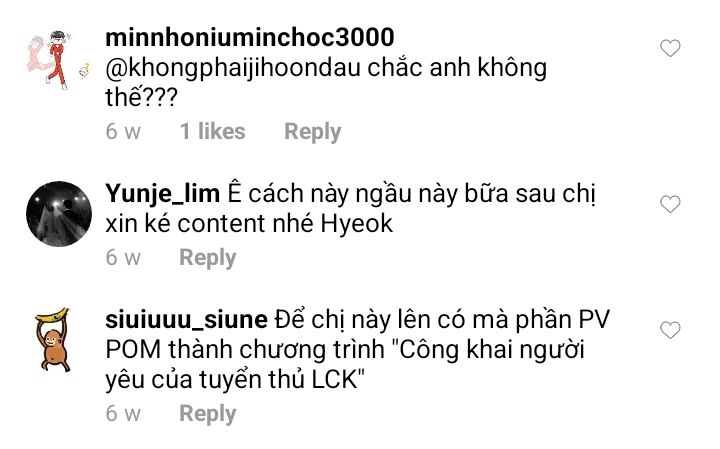Like minnhoniuminchoc3000's comment with the heart
This screenshot has width=720, height=449.
click(x=670, y=48)
